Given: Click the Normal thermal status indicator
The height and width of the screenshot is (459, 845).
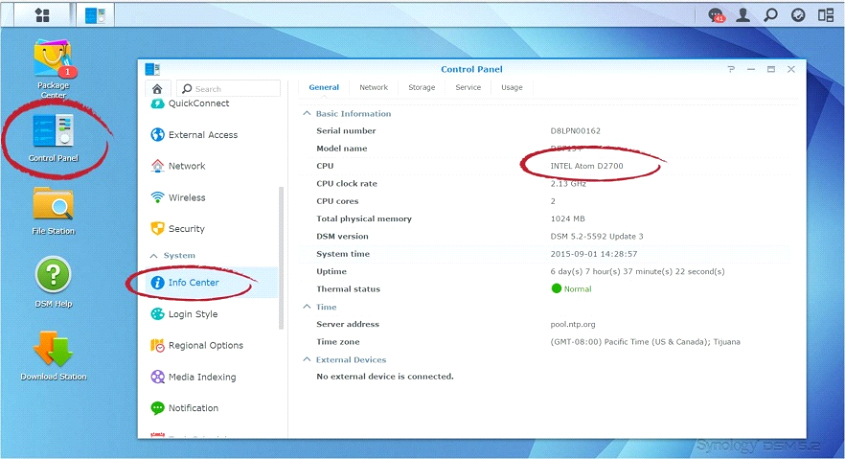Looking at the screenshot, I should (x=571, y=289).
